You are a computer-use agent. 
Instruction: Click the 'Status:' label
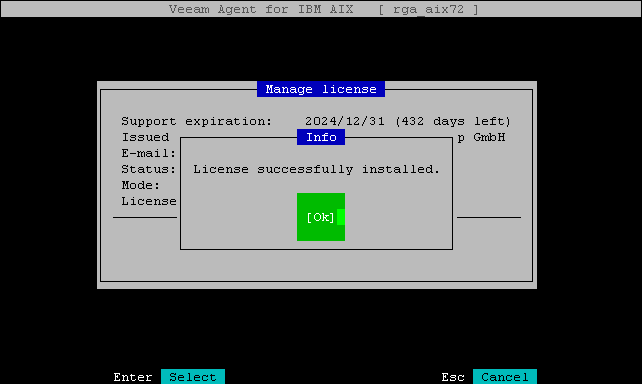pos(149,169)
